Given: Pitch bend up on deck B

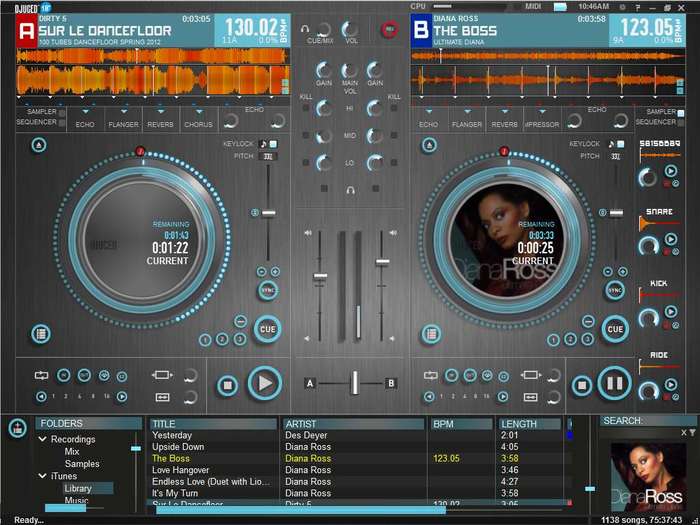Looking at the screenshot, I should point(623,271).
